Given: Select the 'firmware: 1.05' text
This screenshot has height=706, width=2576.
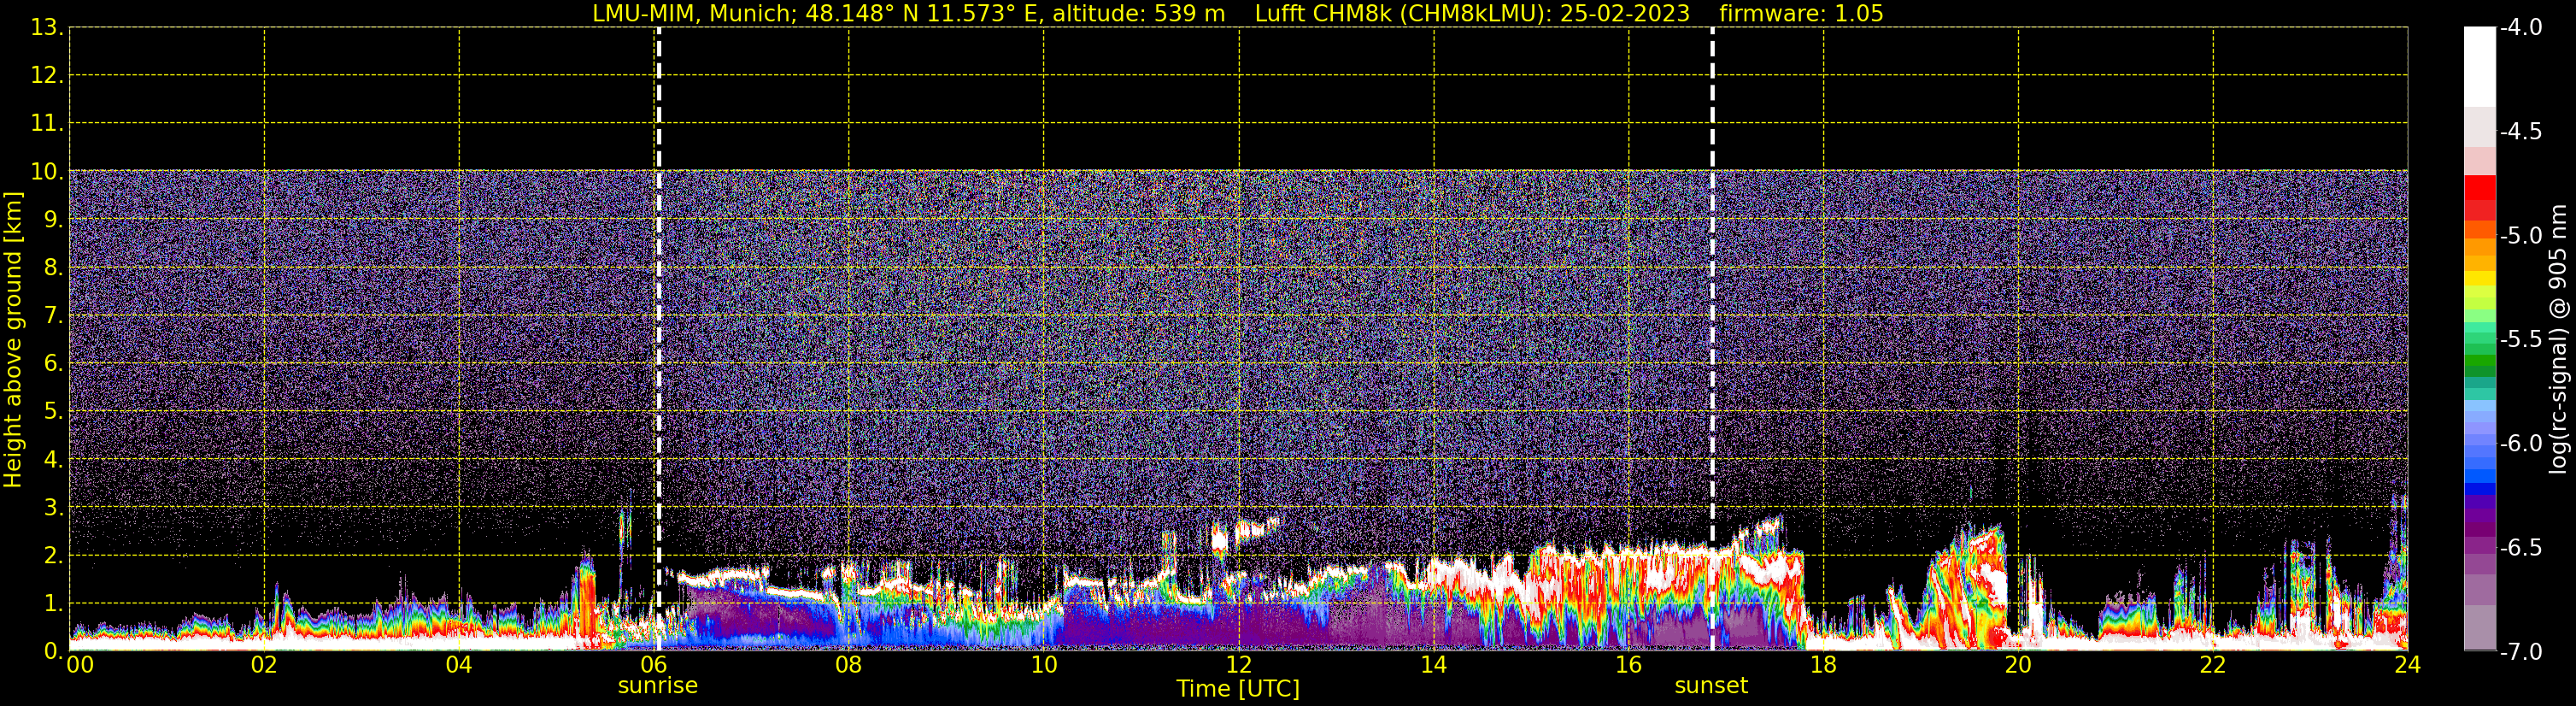Looking at the screenshot, I should pos(1801,14).
